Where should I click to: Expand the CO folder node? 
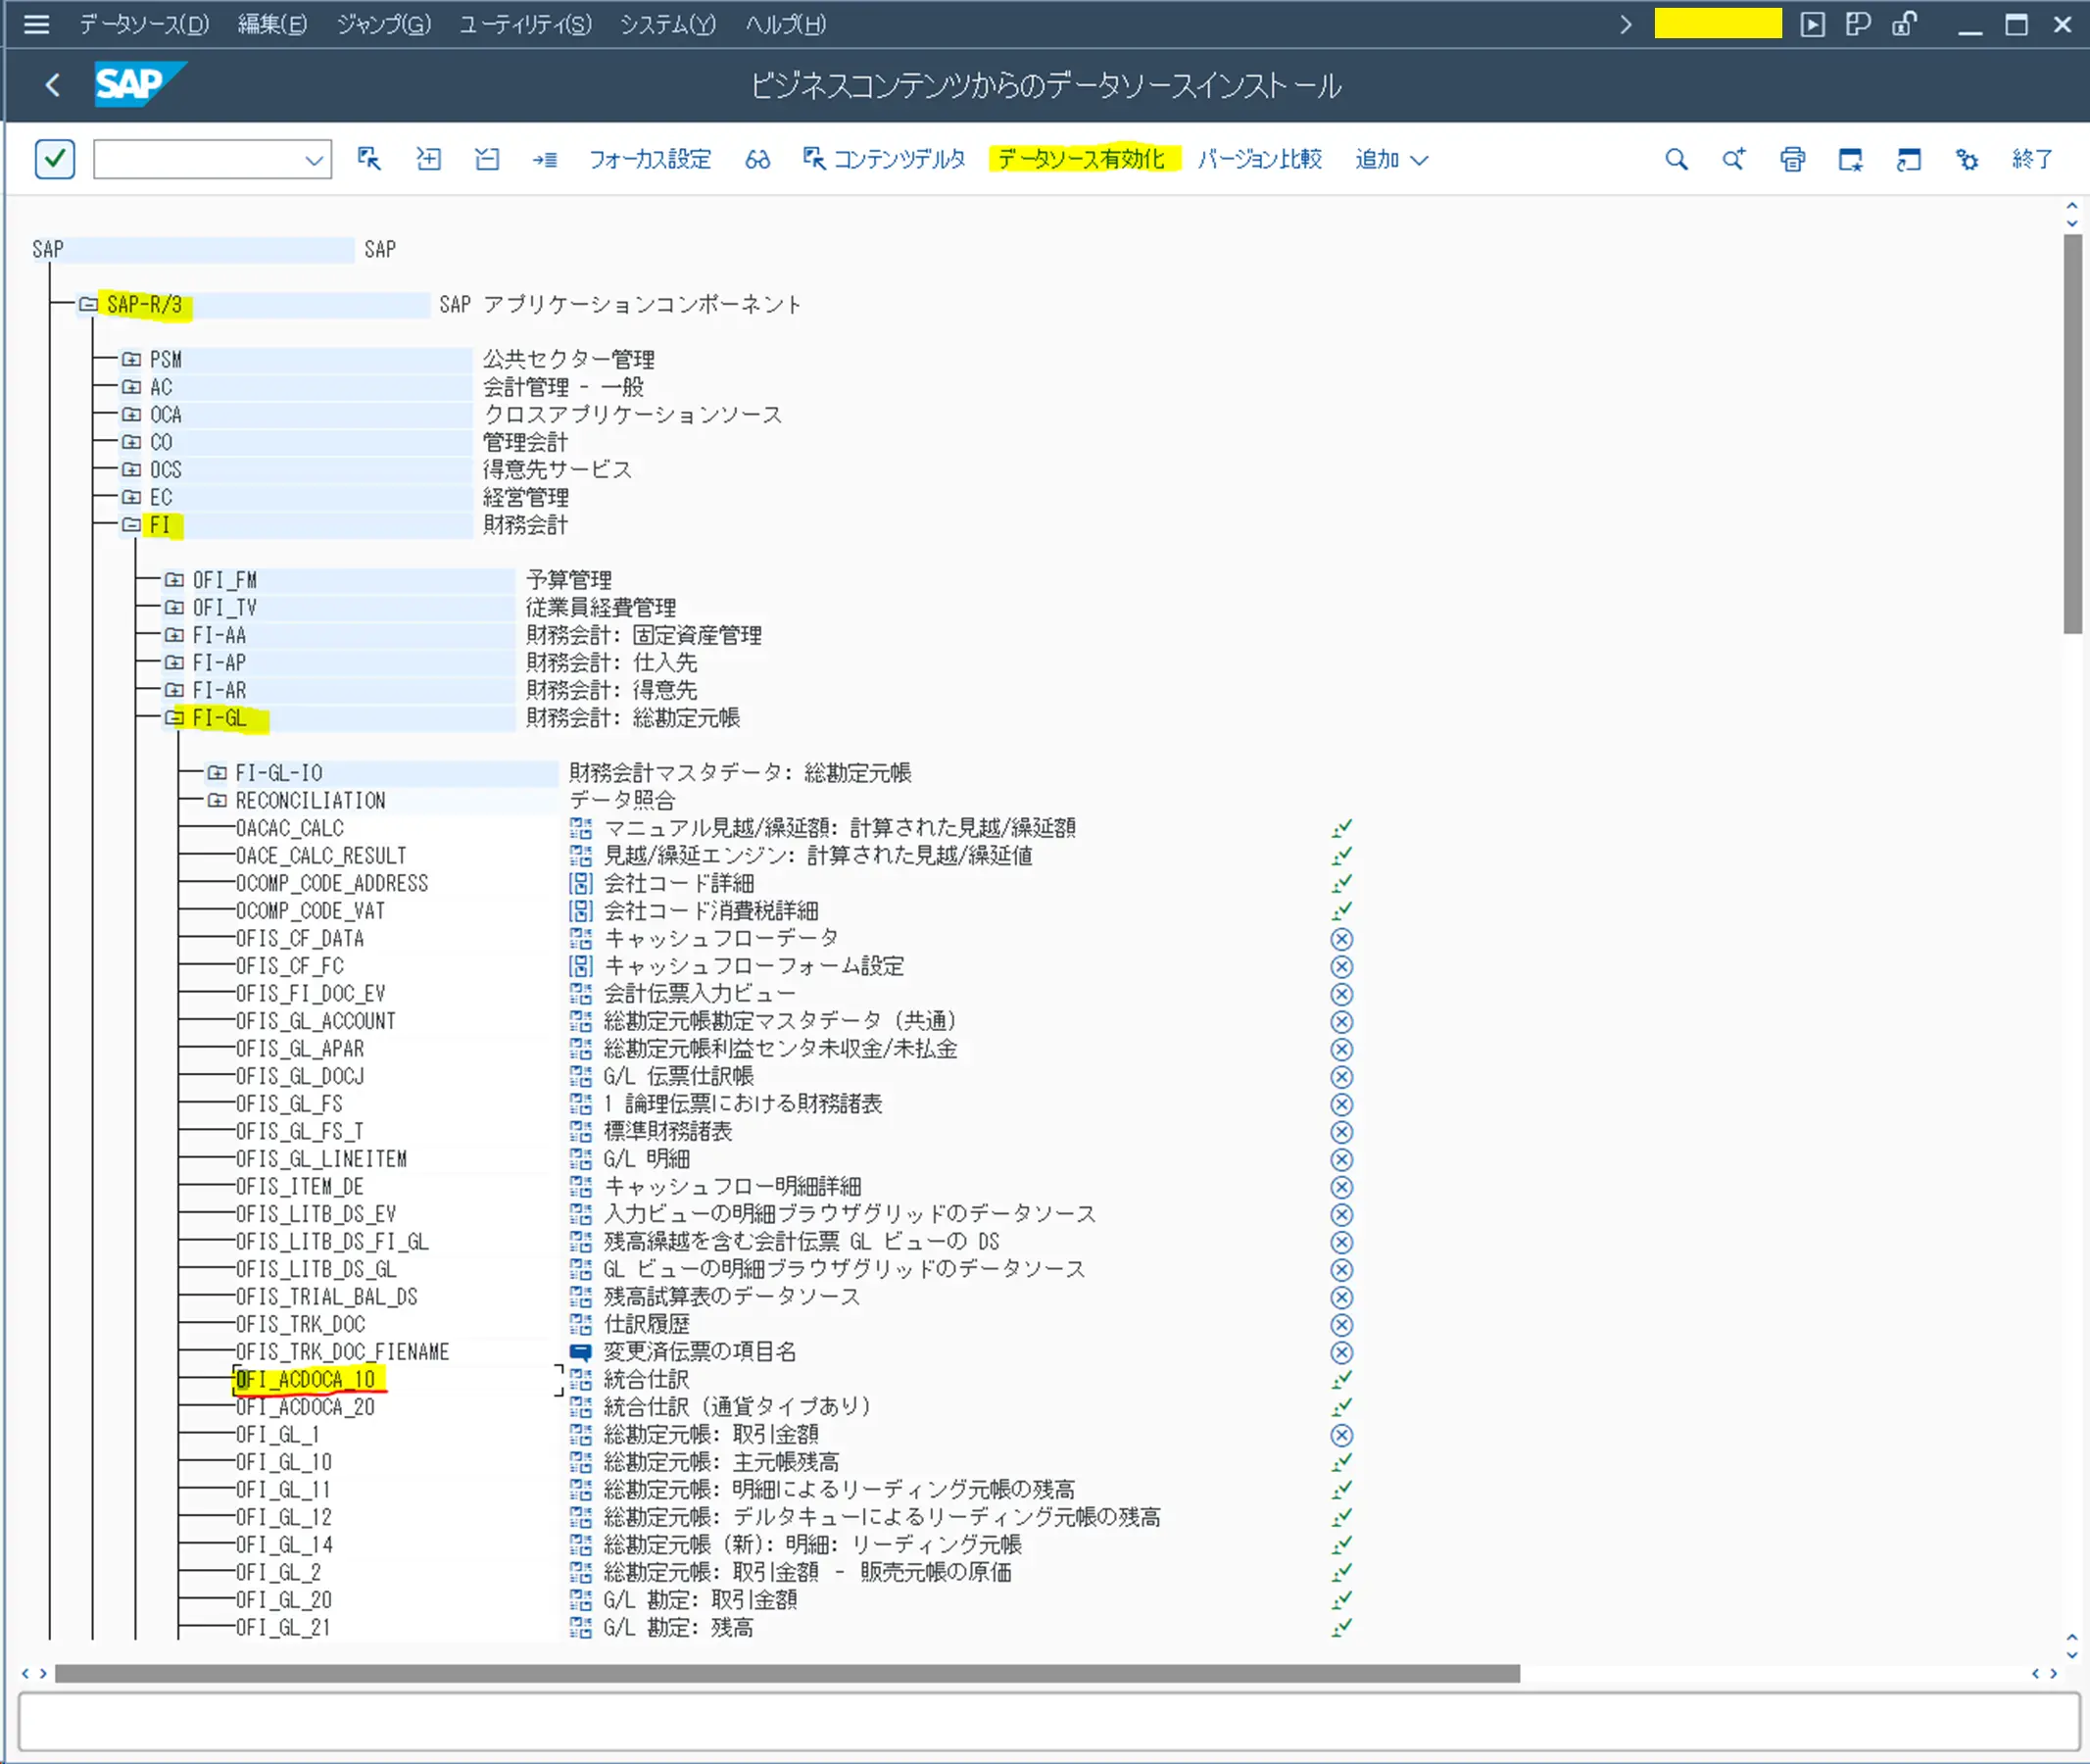coord(131,442)
